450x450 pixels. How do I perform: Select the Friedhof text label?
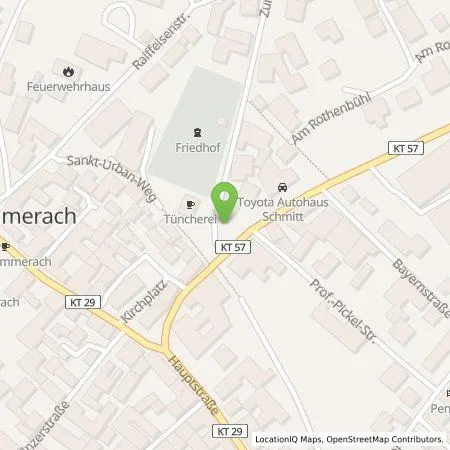coord(198,148)
